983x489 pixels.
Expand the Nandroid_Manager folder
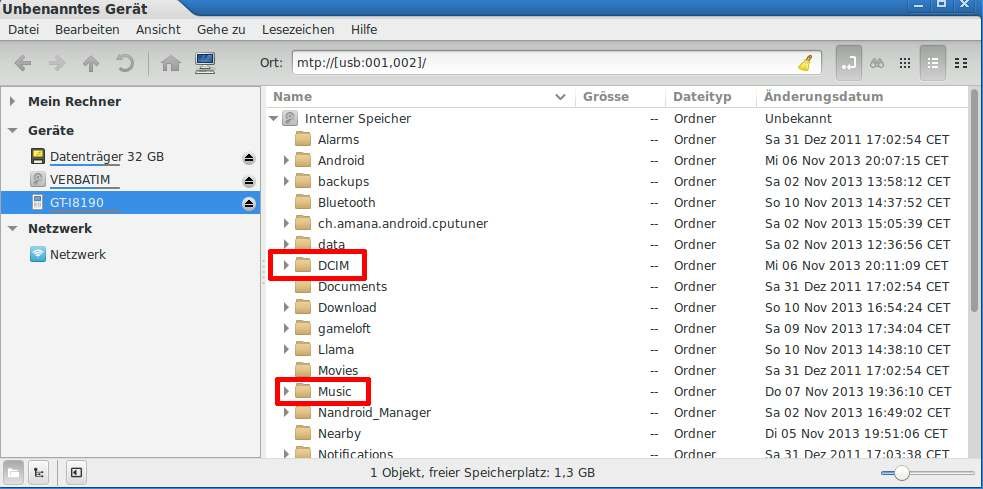click(x=286, y=413)
